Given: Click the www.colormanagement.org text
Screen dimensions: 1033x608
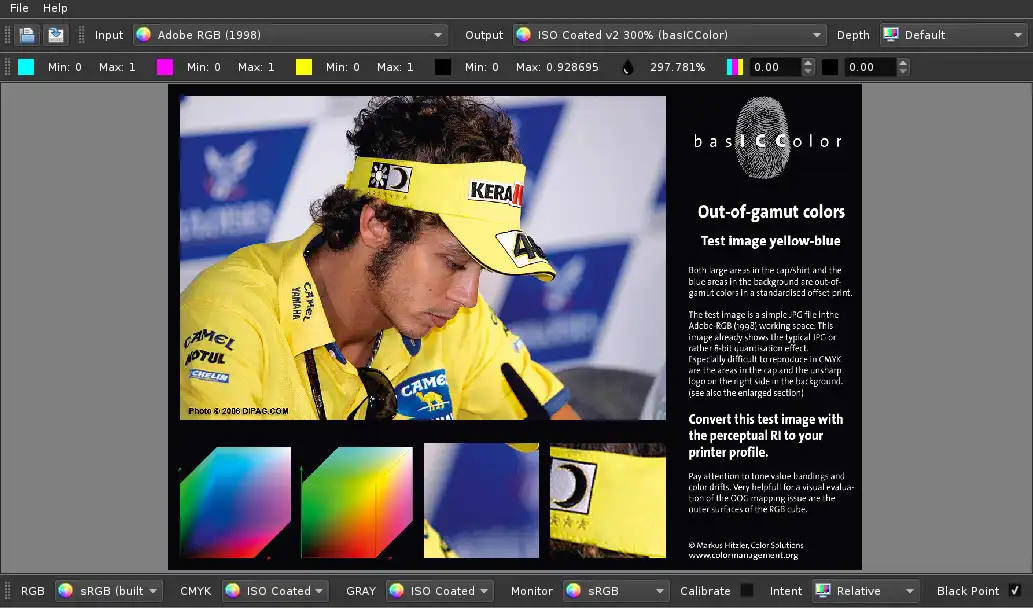Looking at the screenshot, I should tap(743, 555).
